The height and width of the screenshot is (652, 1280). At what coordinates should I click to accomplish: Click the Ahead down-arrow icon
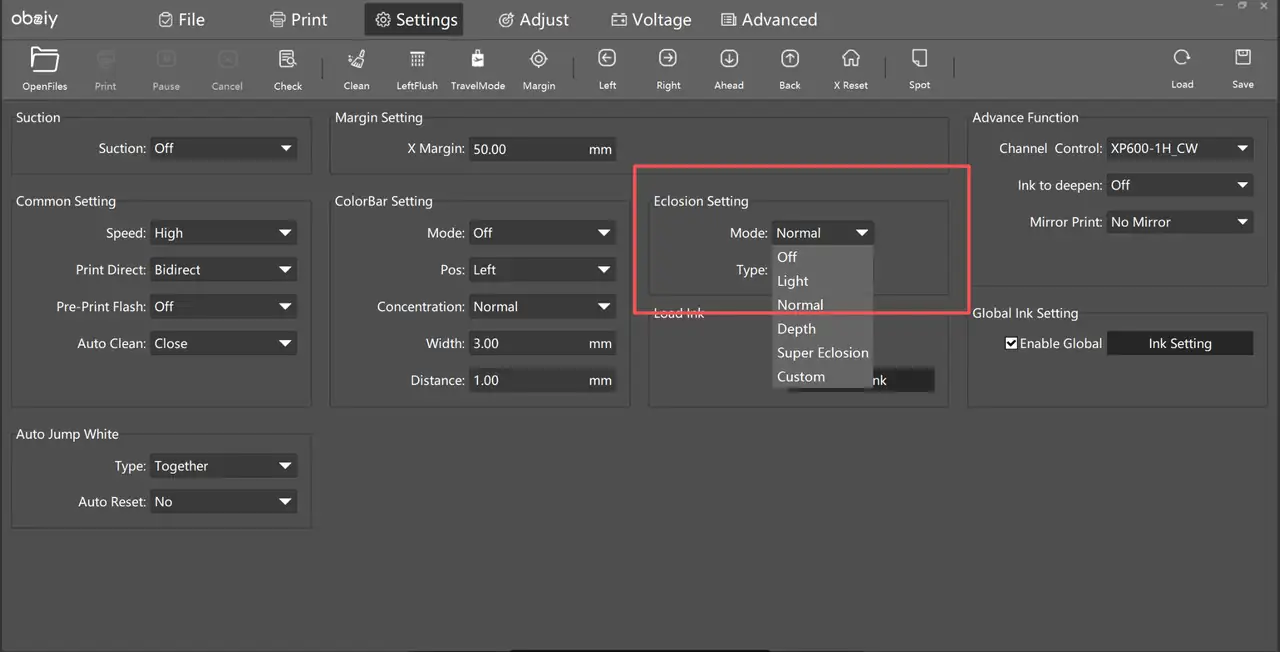click(729, 58)
